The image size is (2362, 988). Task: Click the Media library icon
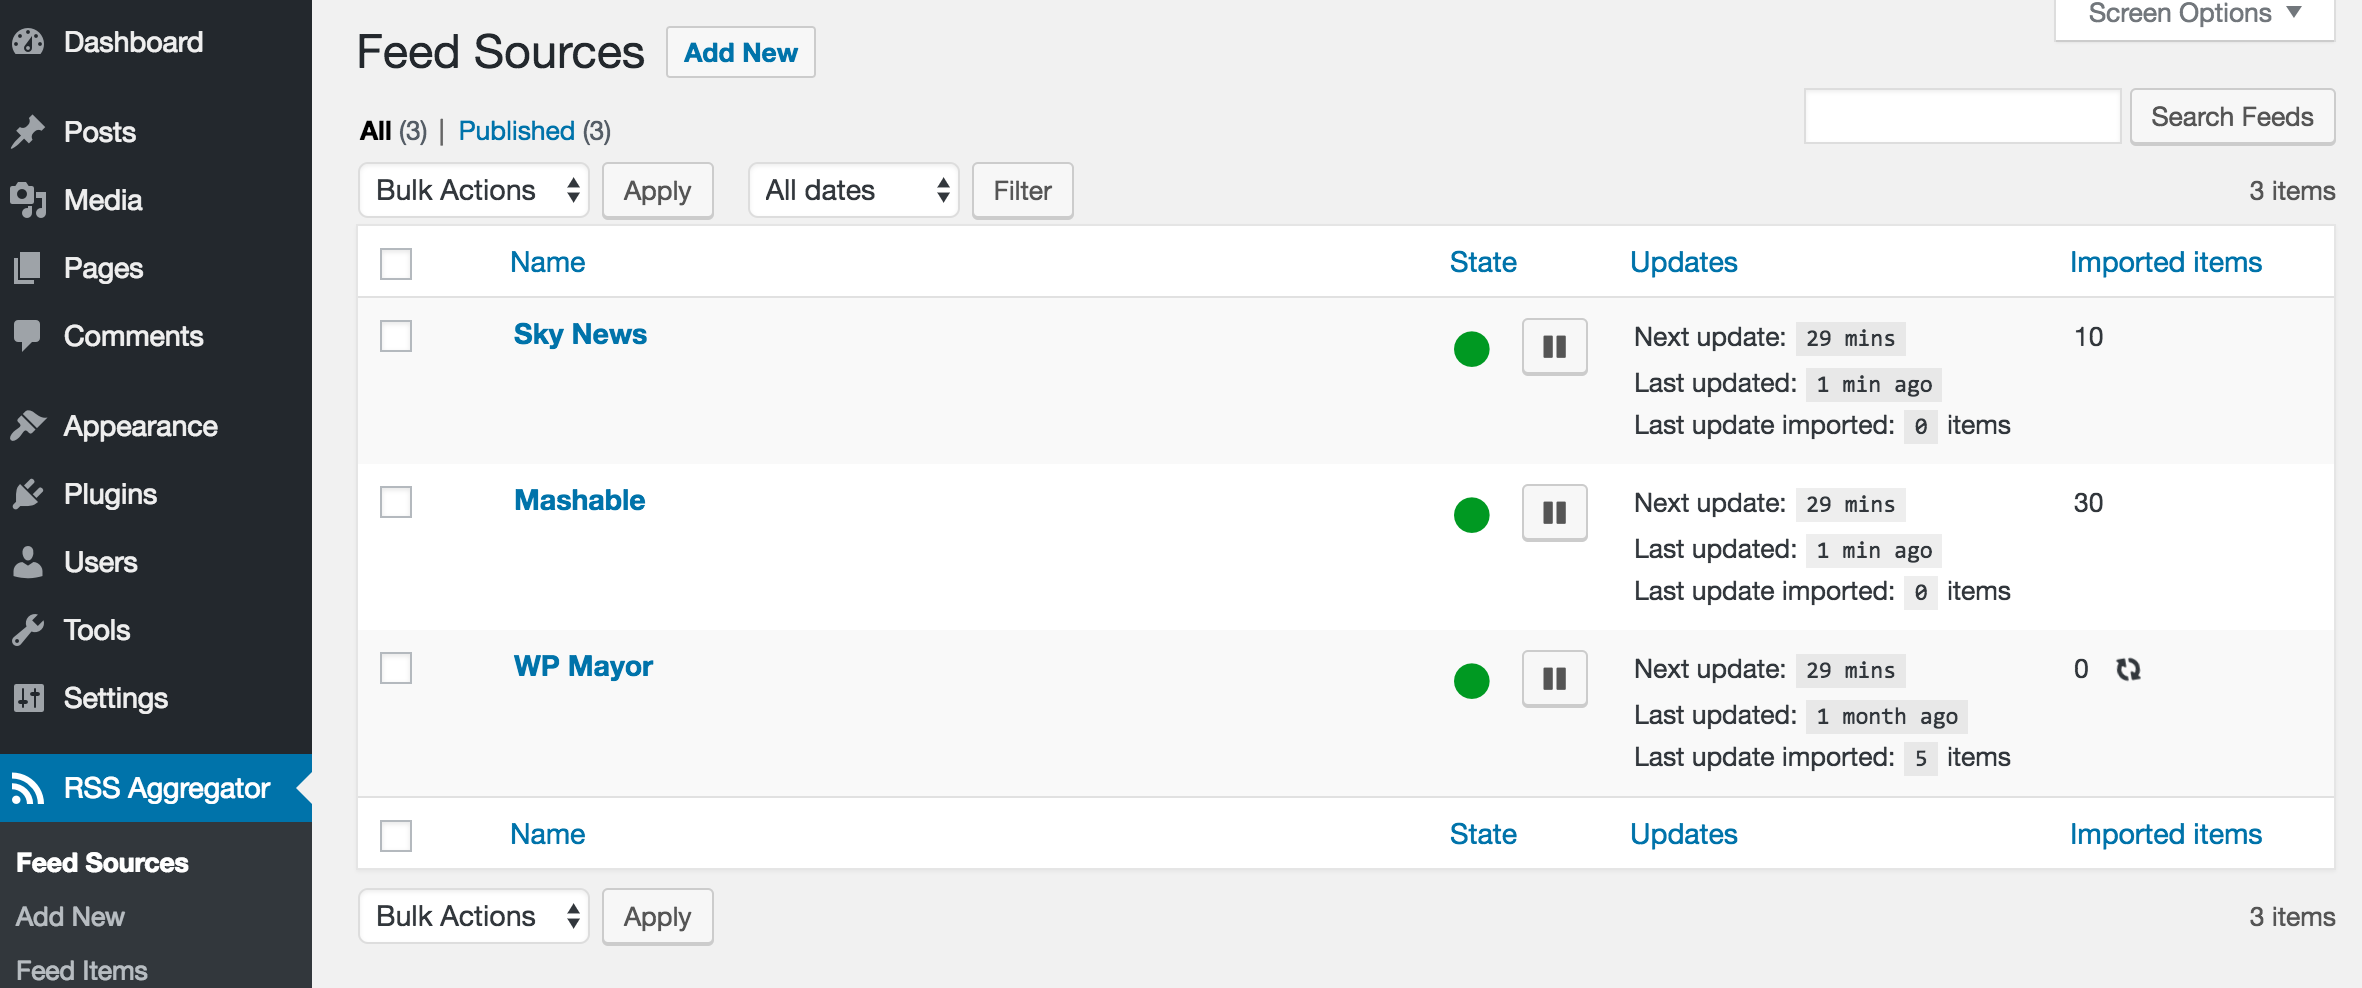[29, 200]
